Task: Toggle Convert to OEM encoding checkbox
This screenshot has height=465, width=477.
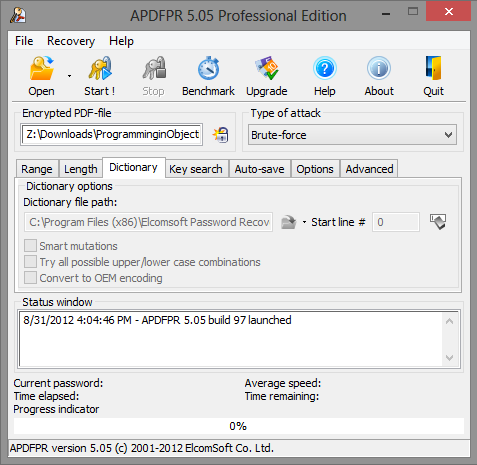Action: [30, 278]
